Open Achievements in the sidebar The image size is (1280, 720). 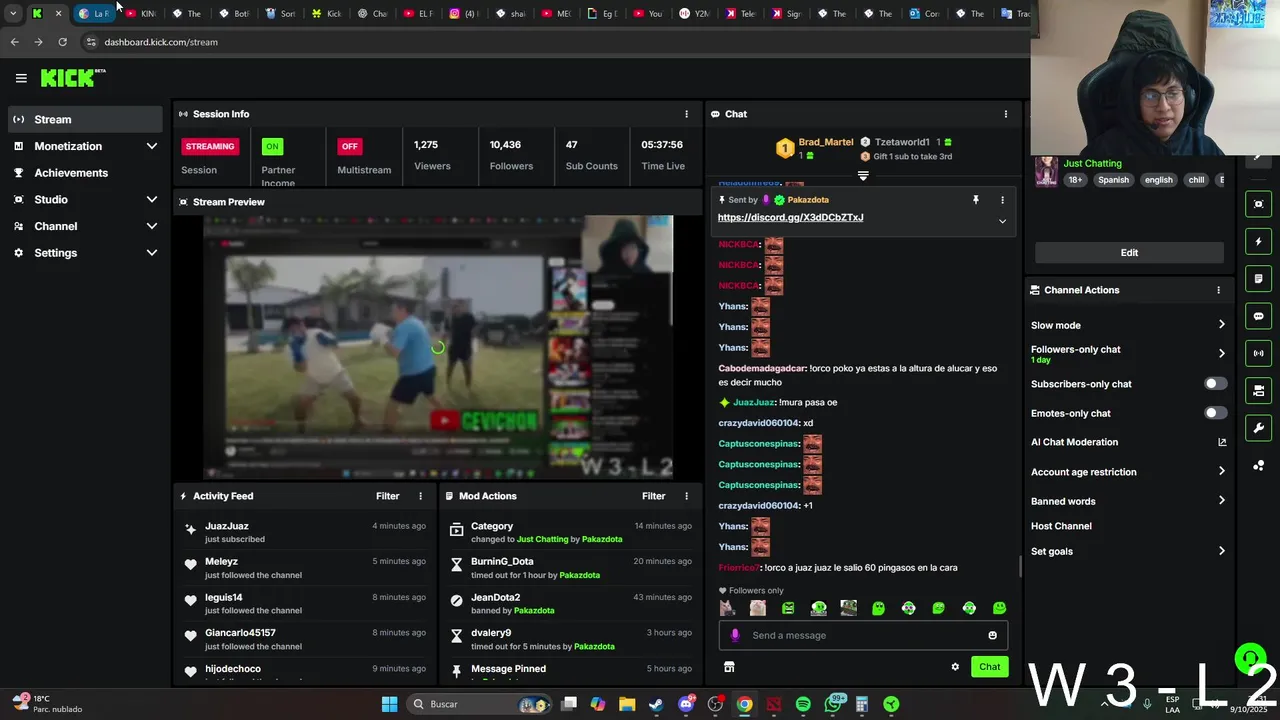pyautogui.click(x=84, y=173)
